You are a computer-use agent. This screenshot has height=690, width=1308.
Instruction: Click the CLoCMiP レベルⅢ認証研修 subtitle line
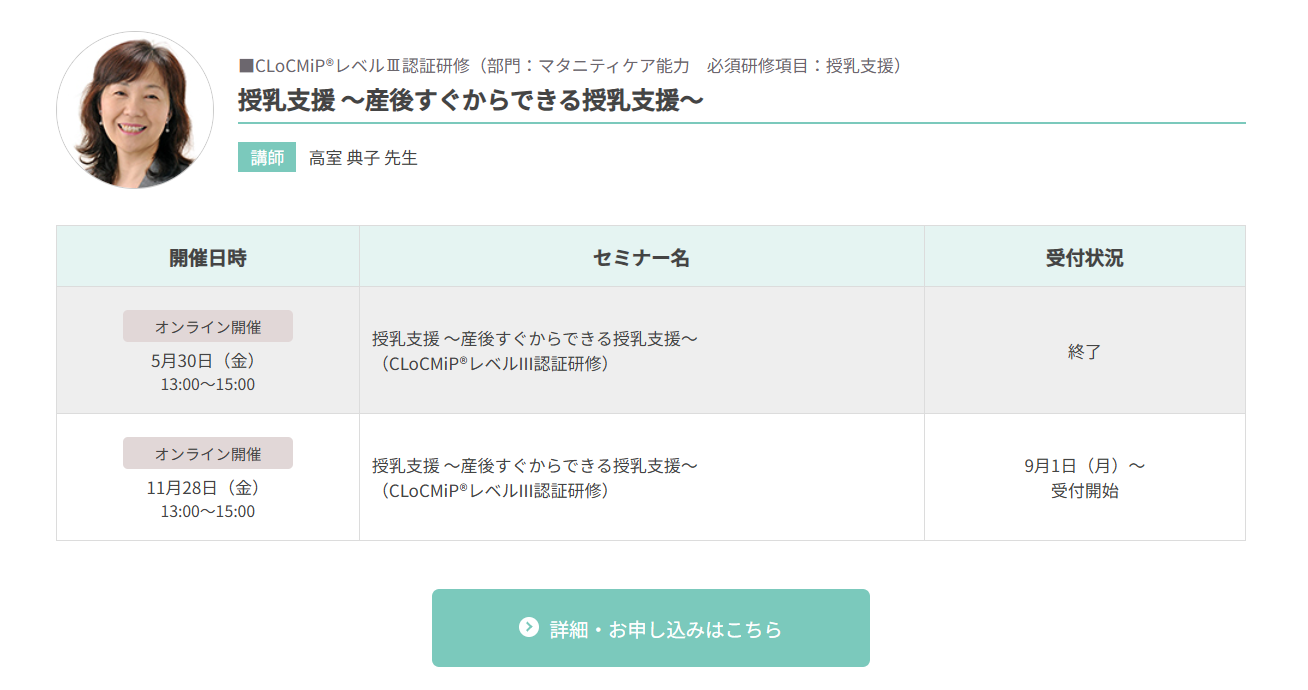572,66
